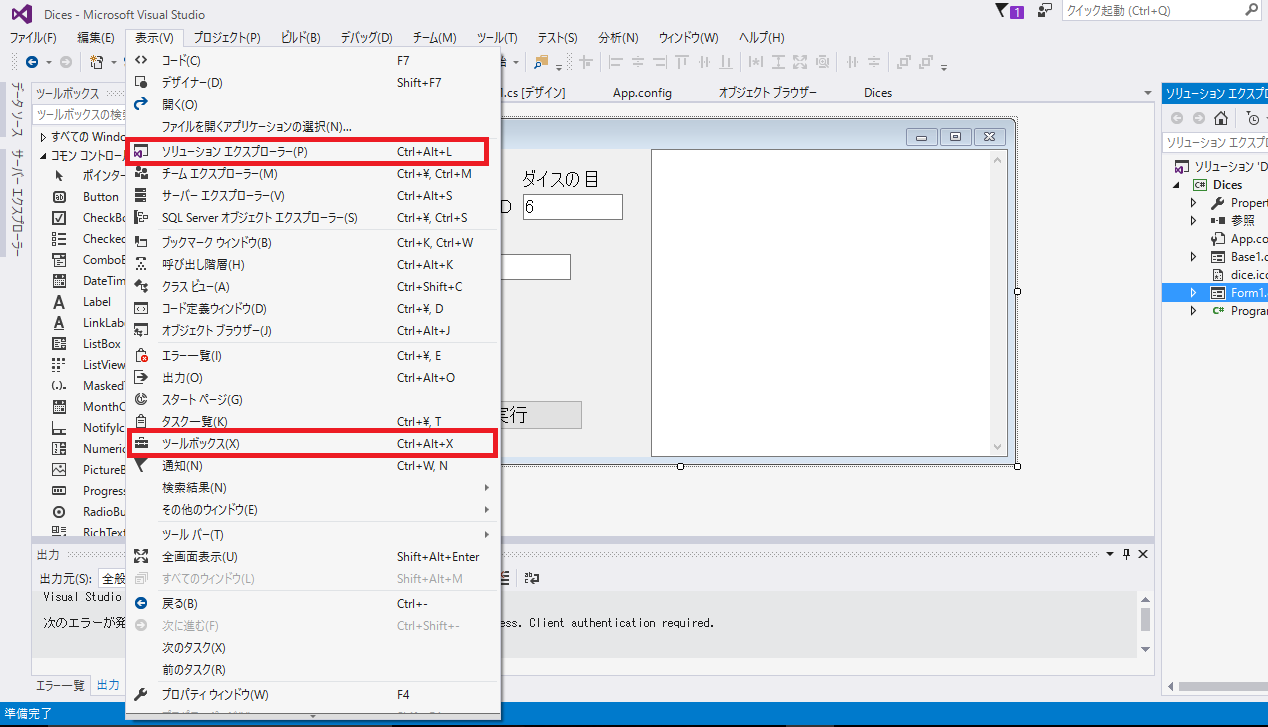Screen dimensions: 1268x727
Task: Click the ダイスの目 text field containing 6
Action: coord(572,207)
